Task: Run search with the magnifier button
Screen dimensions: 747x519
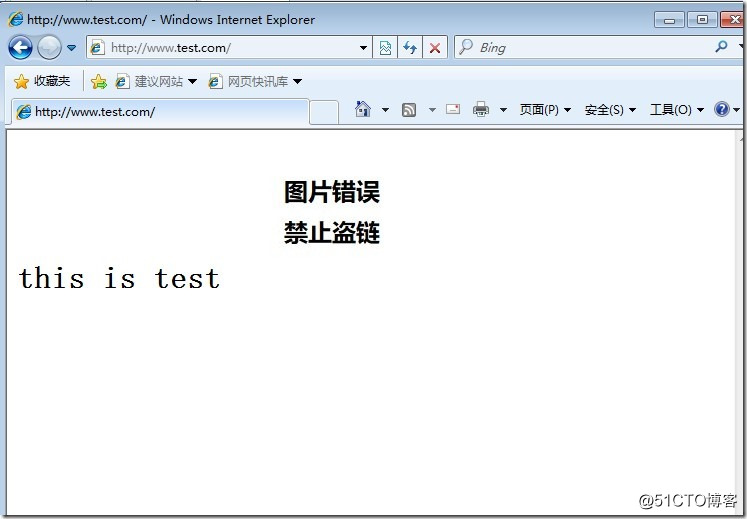Action: click(x=722, y=47)
